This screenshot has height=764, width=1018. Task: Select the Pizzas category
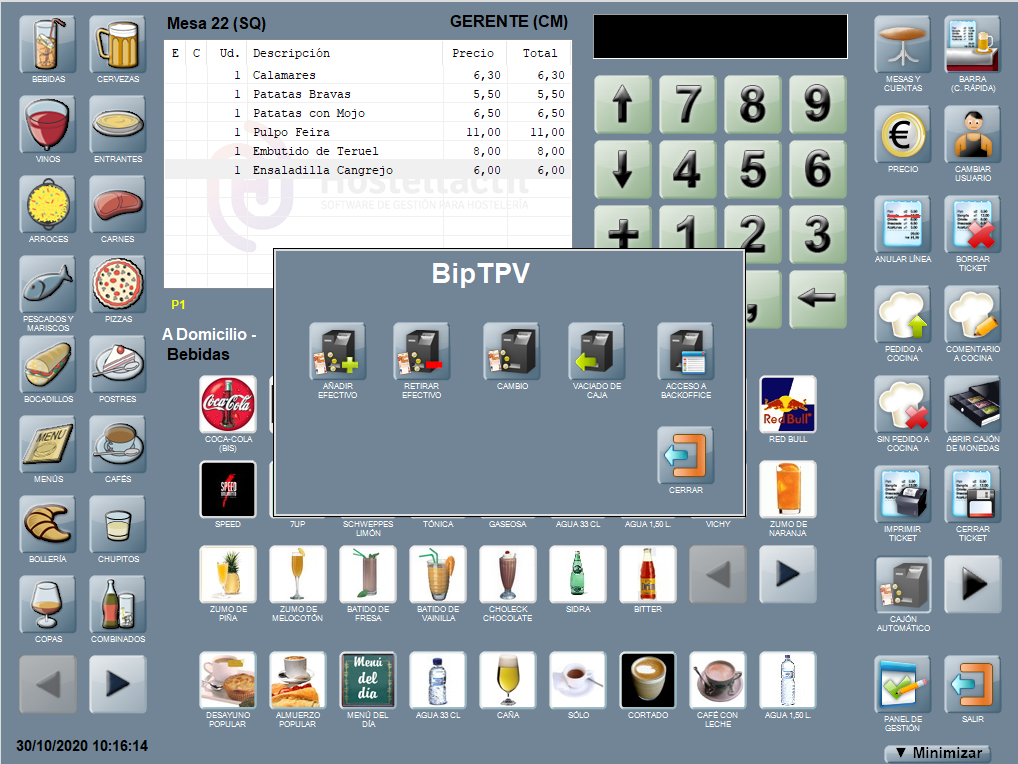click(x=118, y=285)
